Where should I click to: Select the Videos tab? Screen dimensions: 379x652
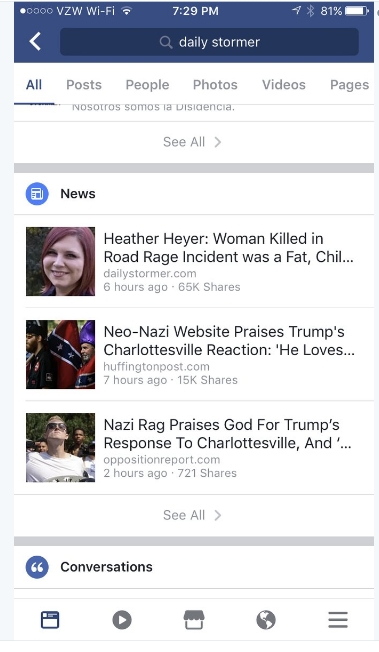click(284, 85)
